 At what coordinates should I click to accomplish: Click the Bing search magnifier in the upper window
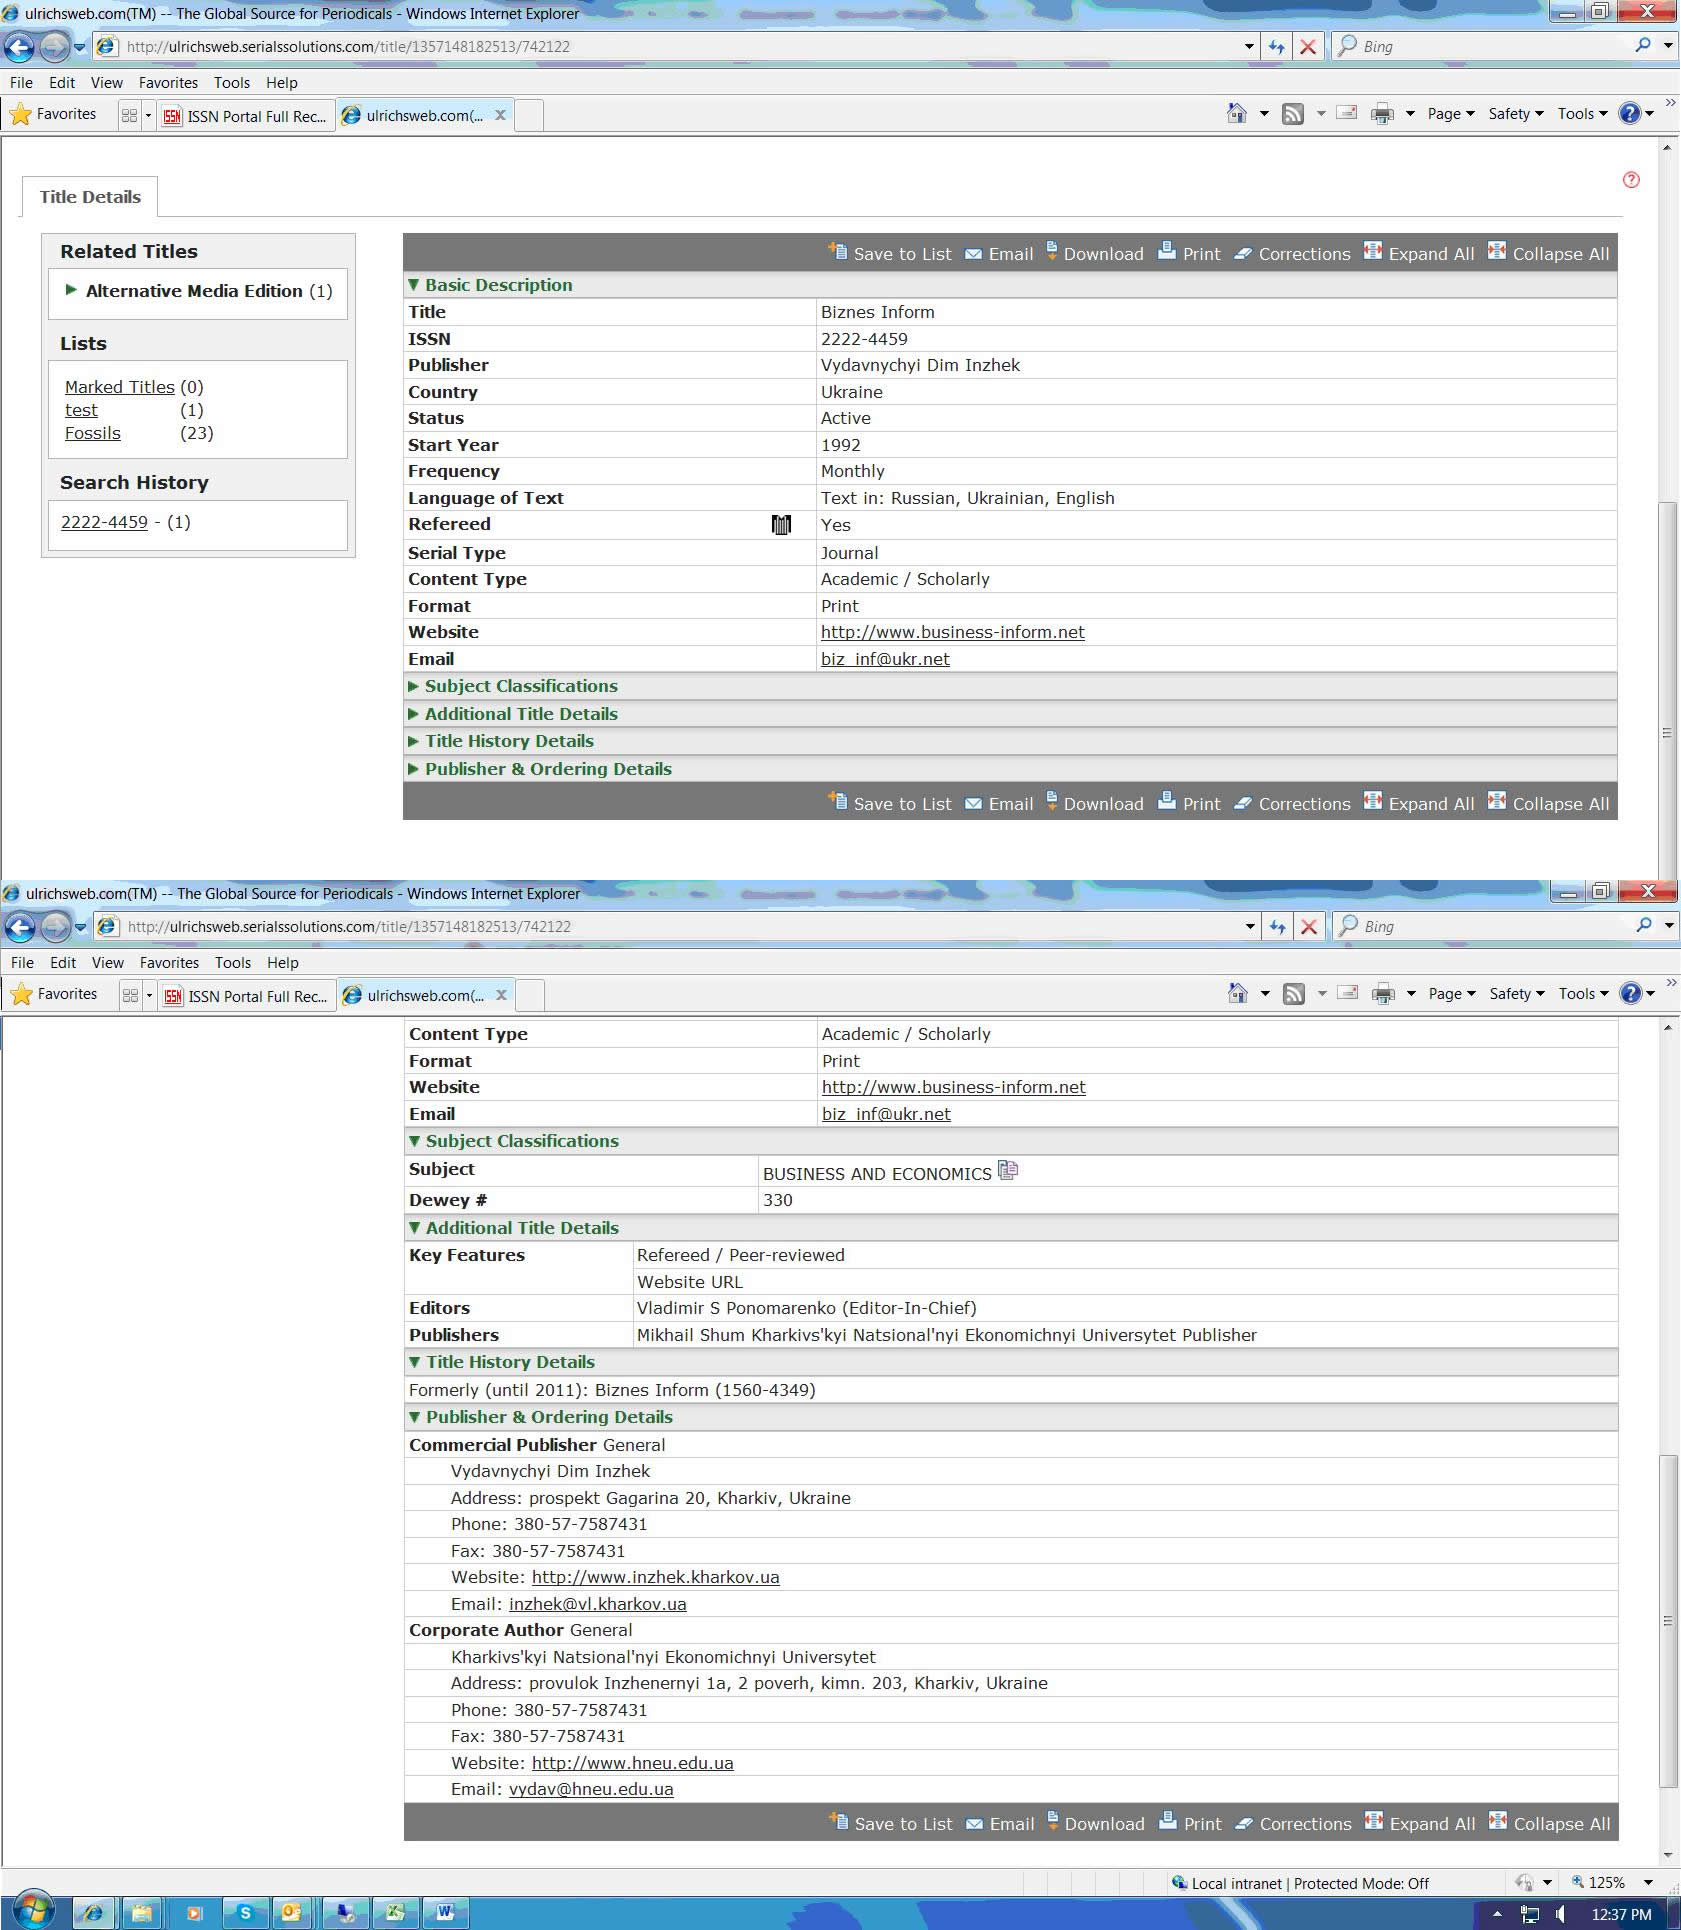(1642, 46)
